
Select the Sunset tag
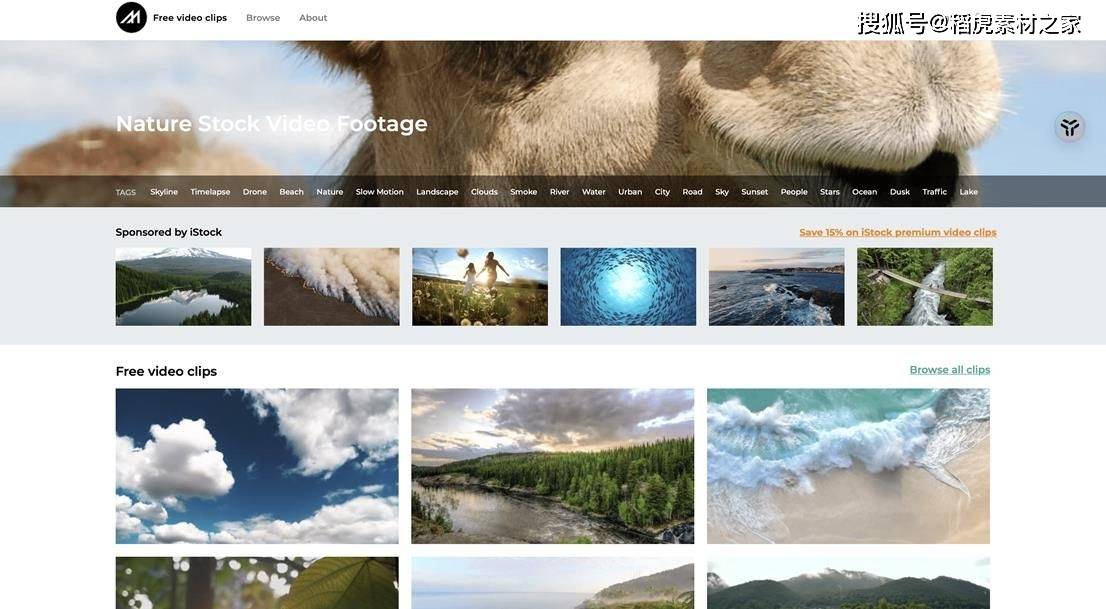754,192
